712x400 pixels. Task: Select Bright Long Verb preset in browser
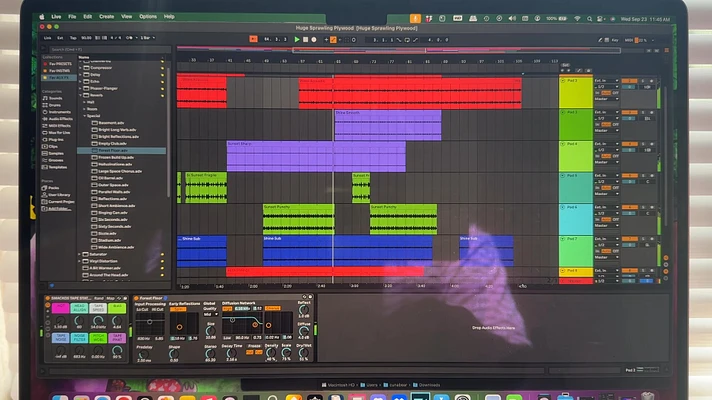[x=117, y=129]
